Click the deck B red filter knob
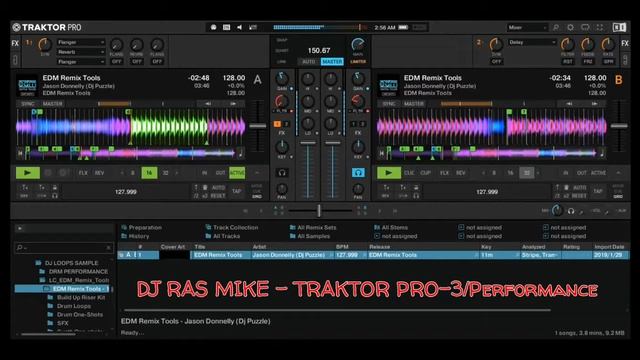Image resolution: width=640 pixels, height=360 pixels. [x=358, y=101]
